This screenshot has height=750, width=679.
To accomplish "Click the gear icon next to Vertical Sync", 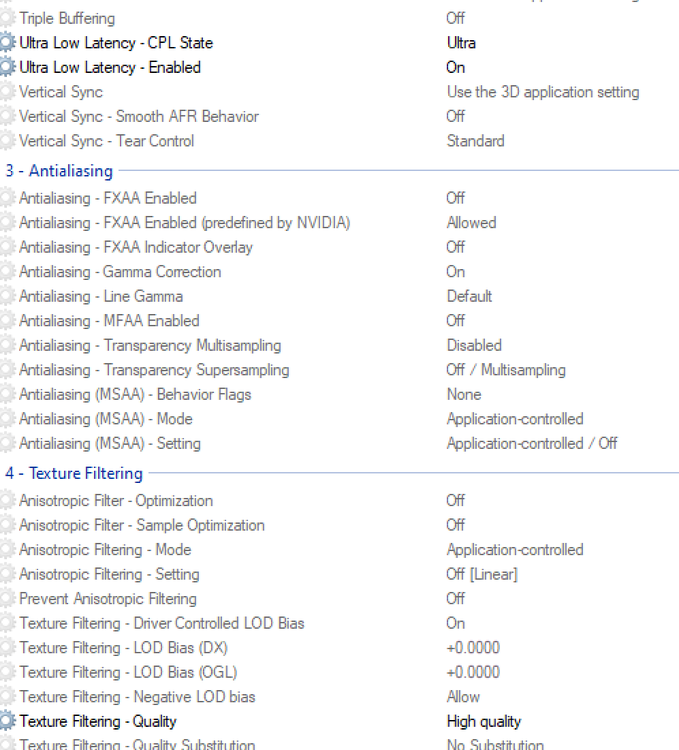I will pyautogui.click(x=8, y=92).
